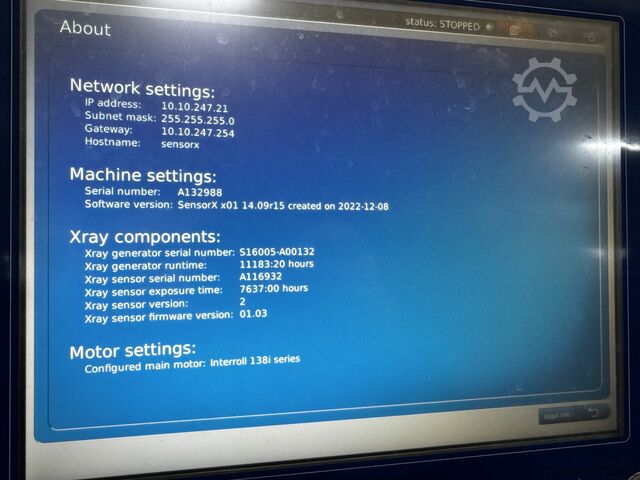
Task: Select the generator runtime 11183:20 hours
Action: (x=277, y=264)
